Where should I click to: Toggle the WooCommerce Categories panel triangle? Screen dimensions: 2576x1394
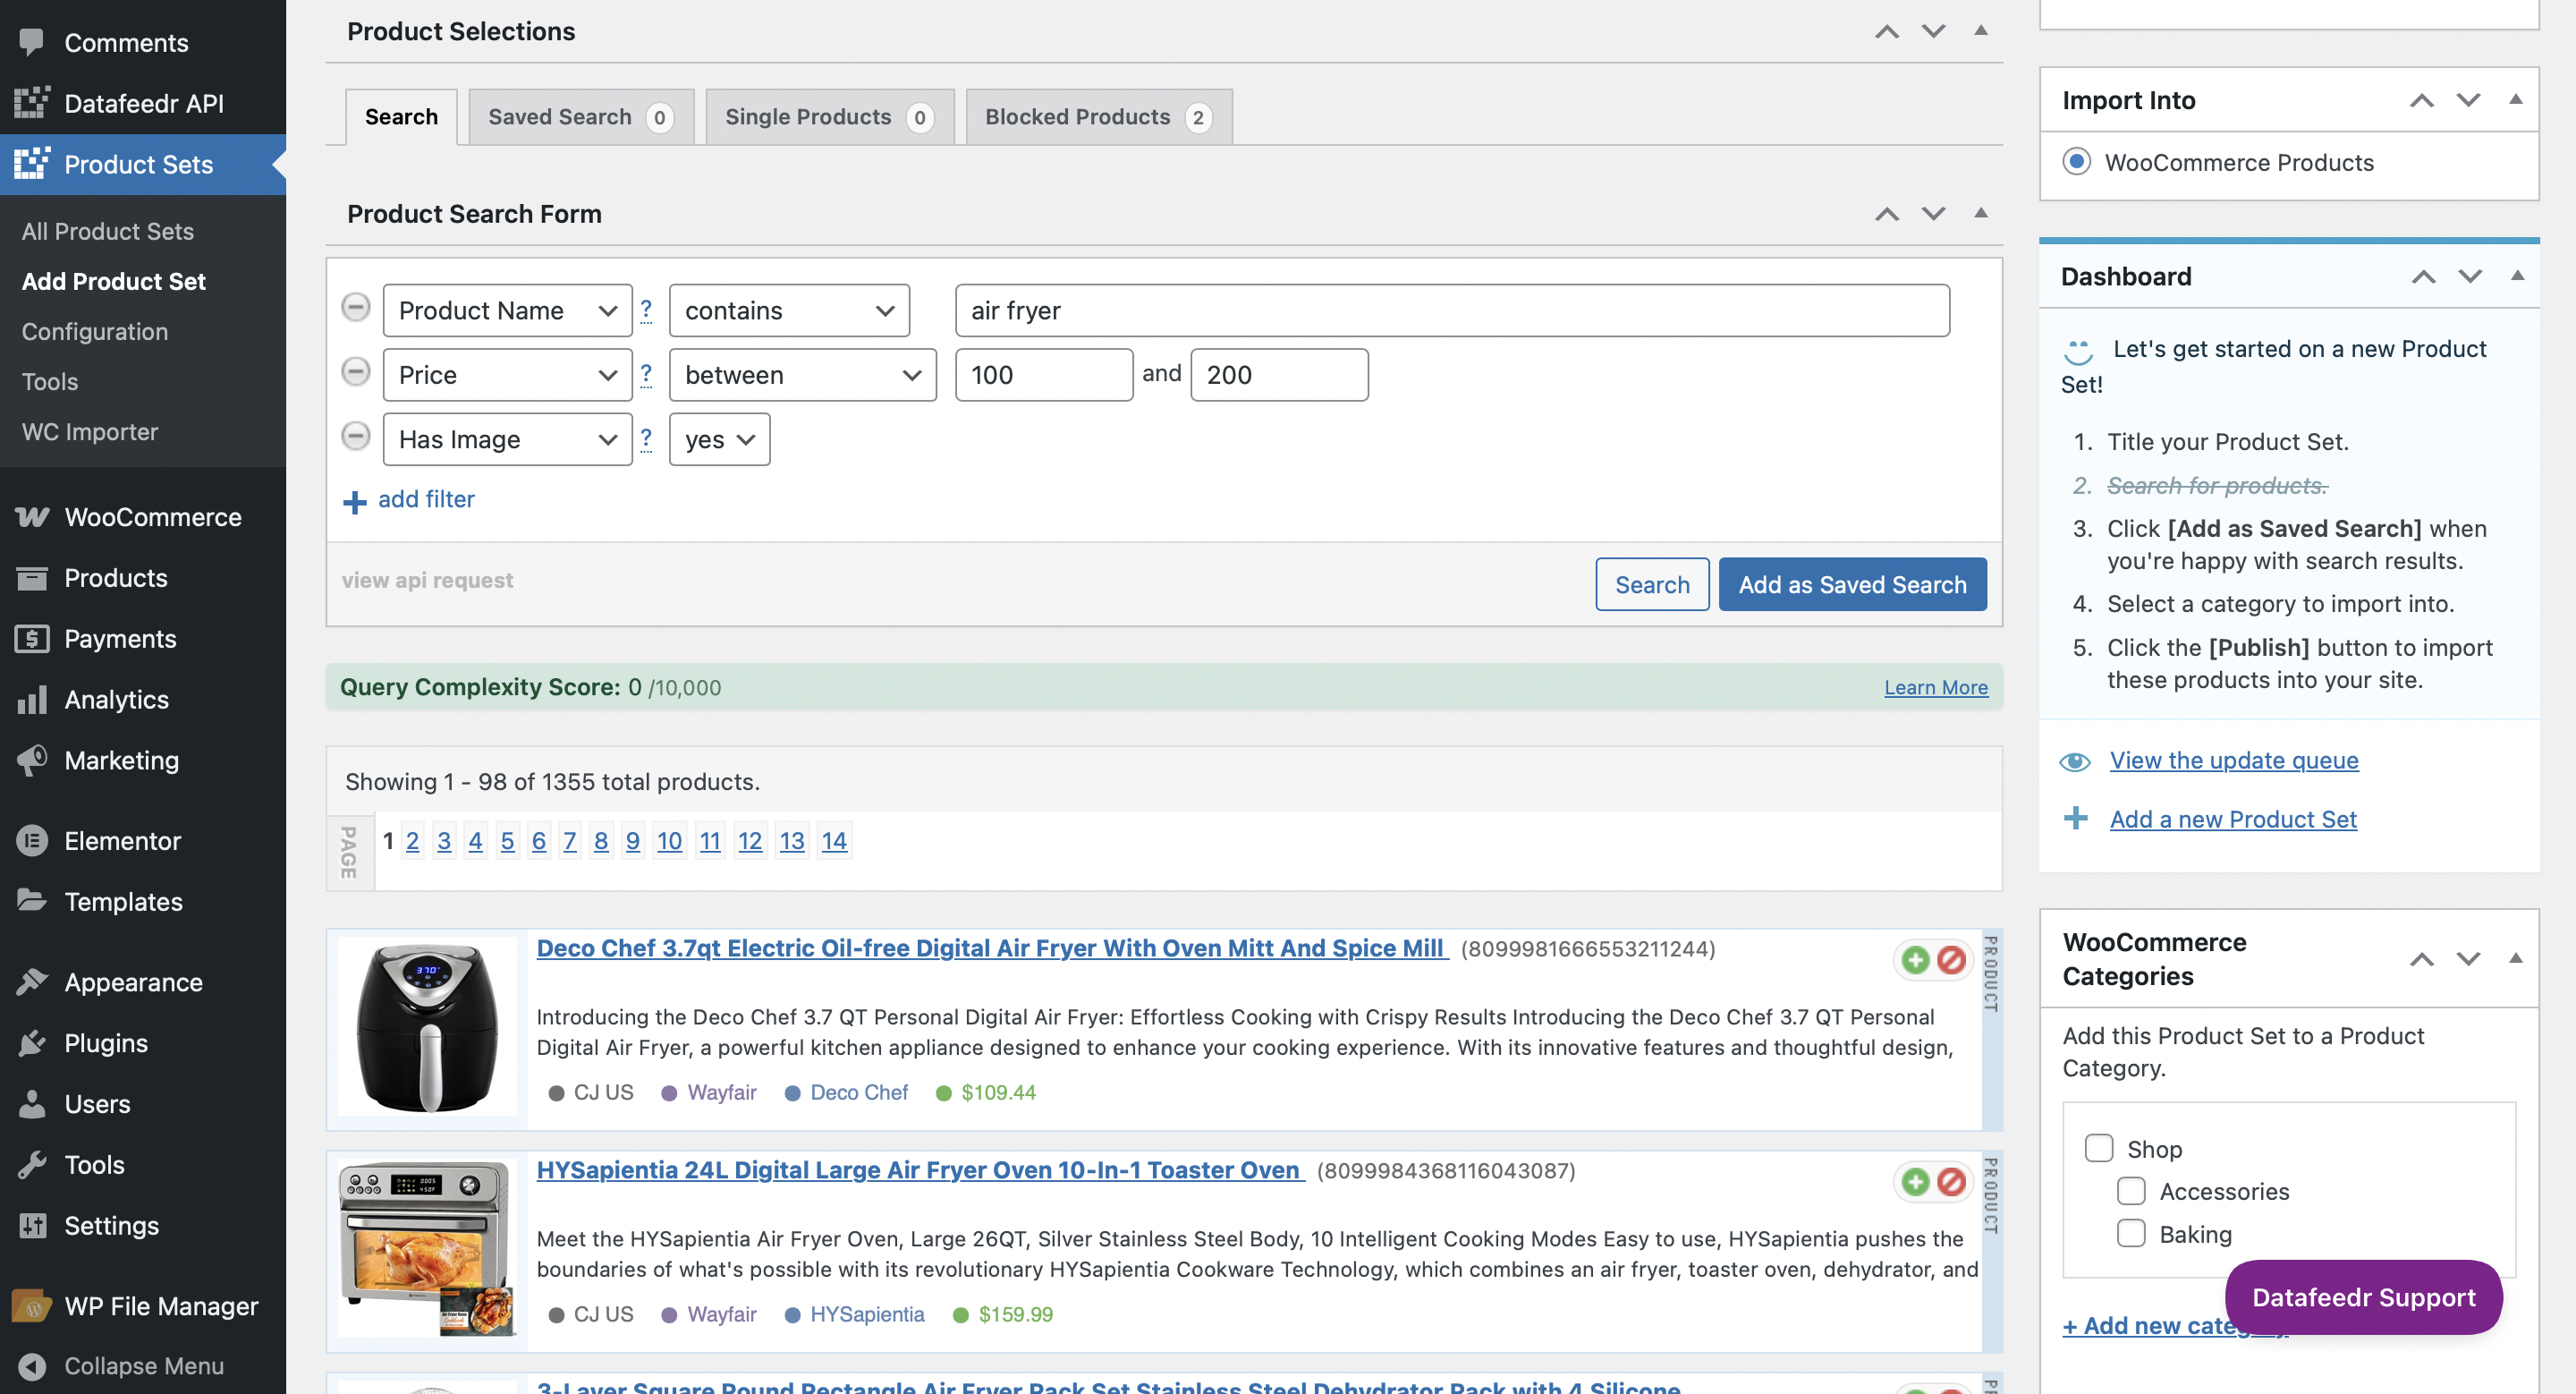coord(2515,958)
